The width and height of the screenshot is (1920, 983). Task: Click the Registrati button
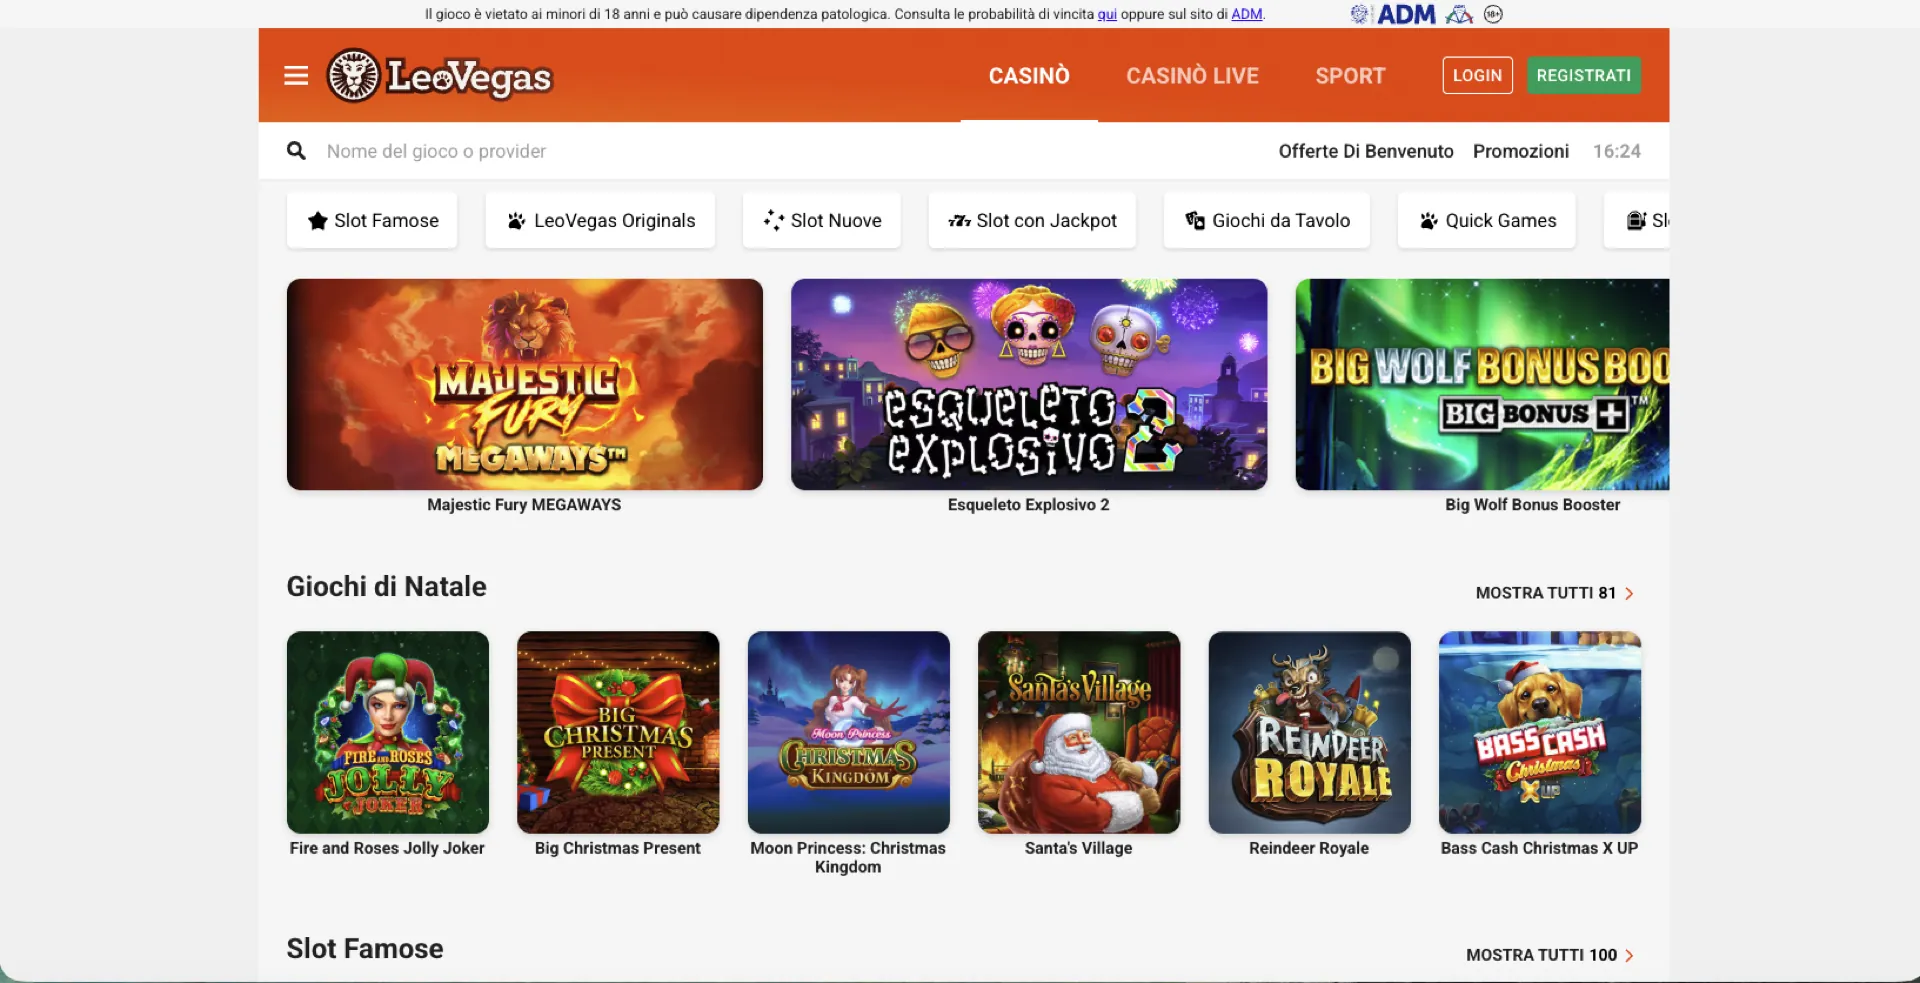(x=1584, y=75)
